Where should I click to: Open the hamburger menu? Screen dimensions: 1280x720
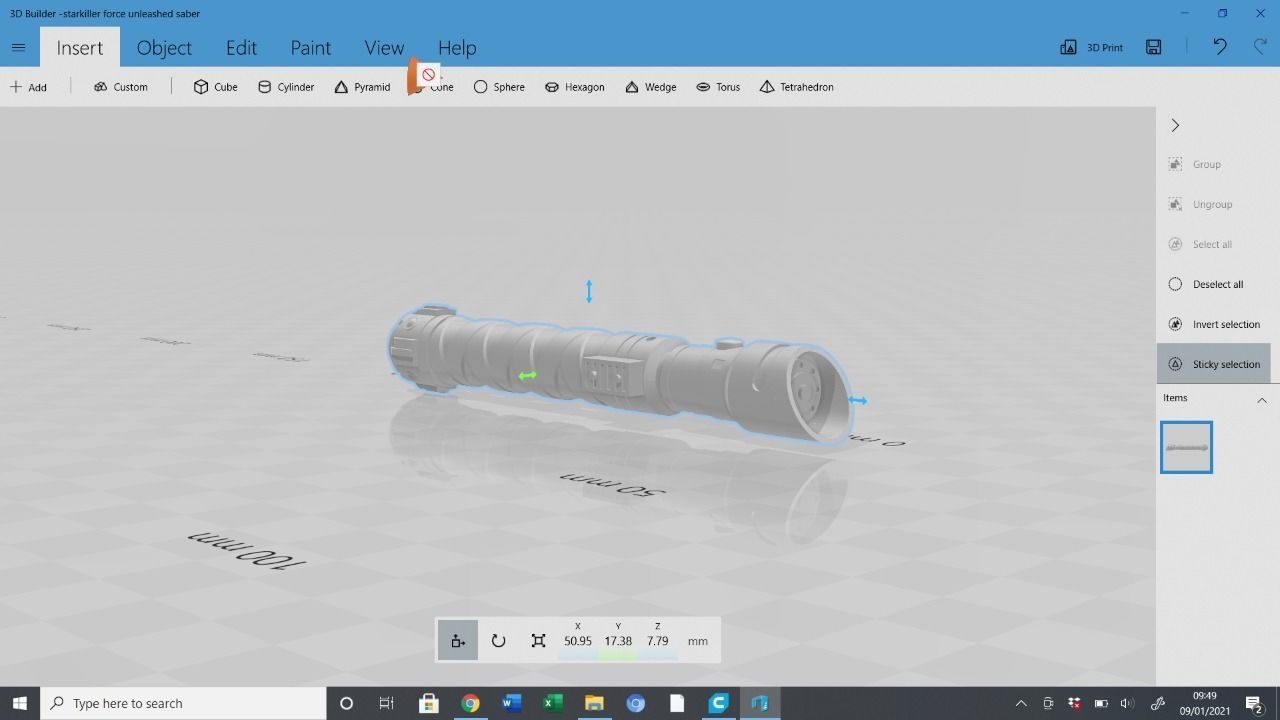click(x=18, y=47)
